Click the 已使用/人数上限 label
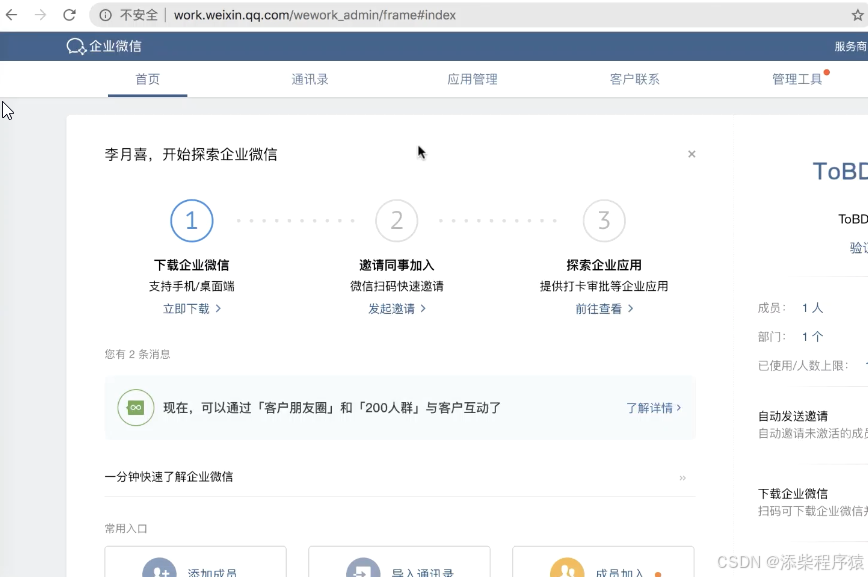The height and width of the screenshot is (577, 868). [803, 365]
